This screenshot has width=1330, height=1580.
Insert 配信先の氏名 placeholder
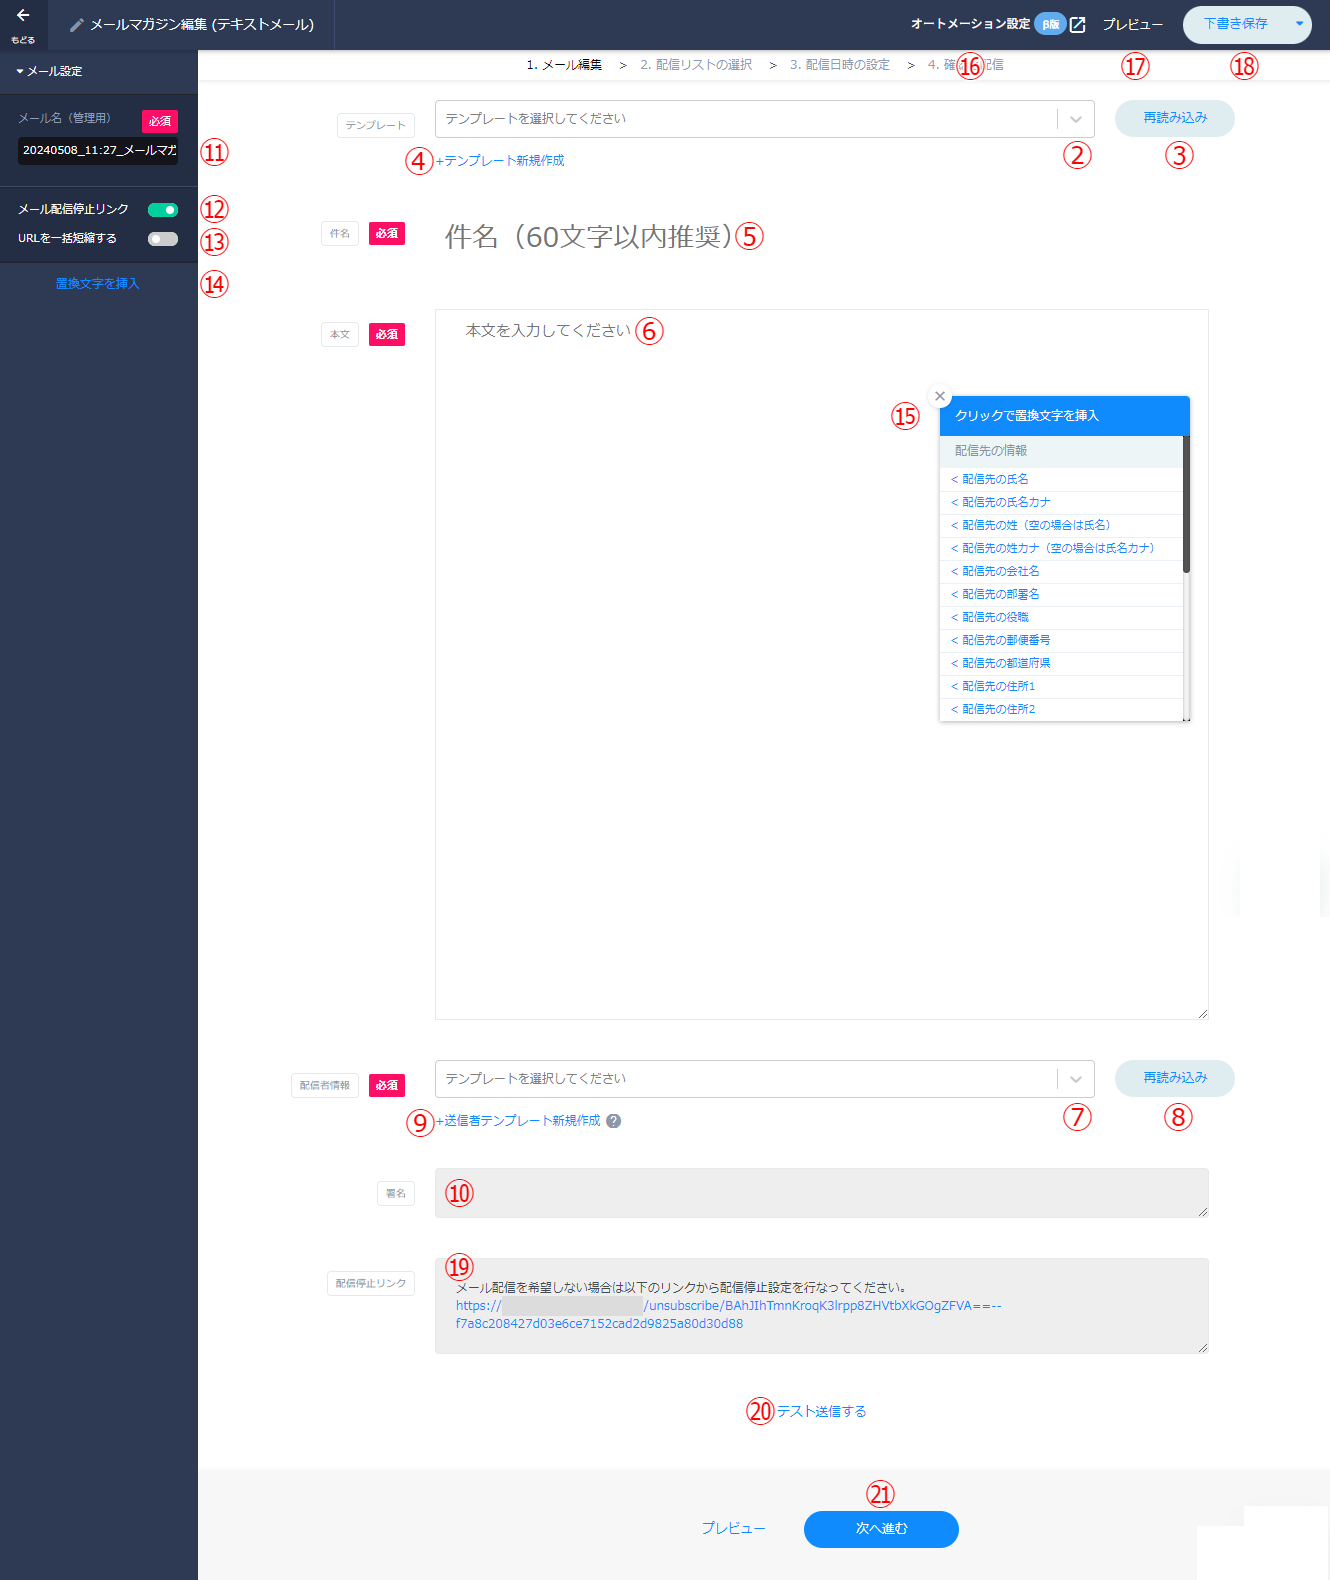(1061, 480)
